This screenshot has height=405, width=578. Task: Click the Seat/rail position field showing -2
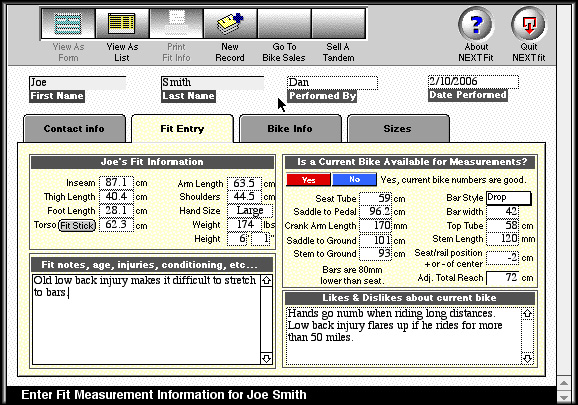502,258
